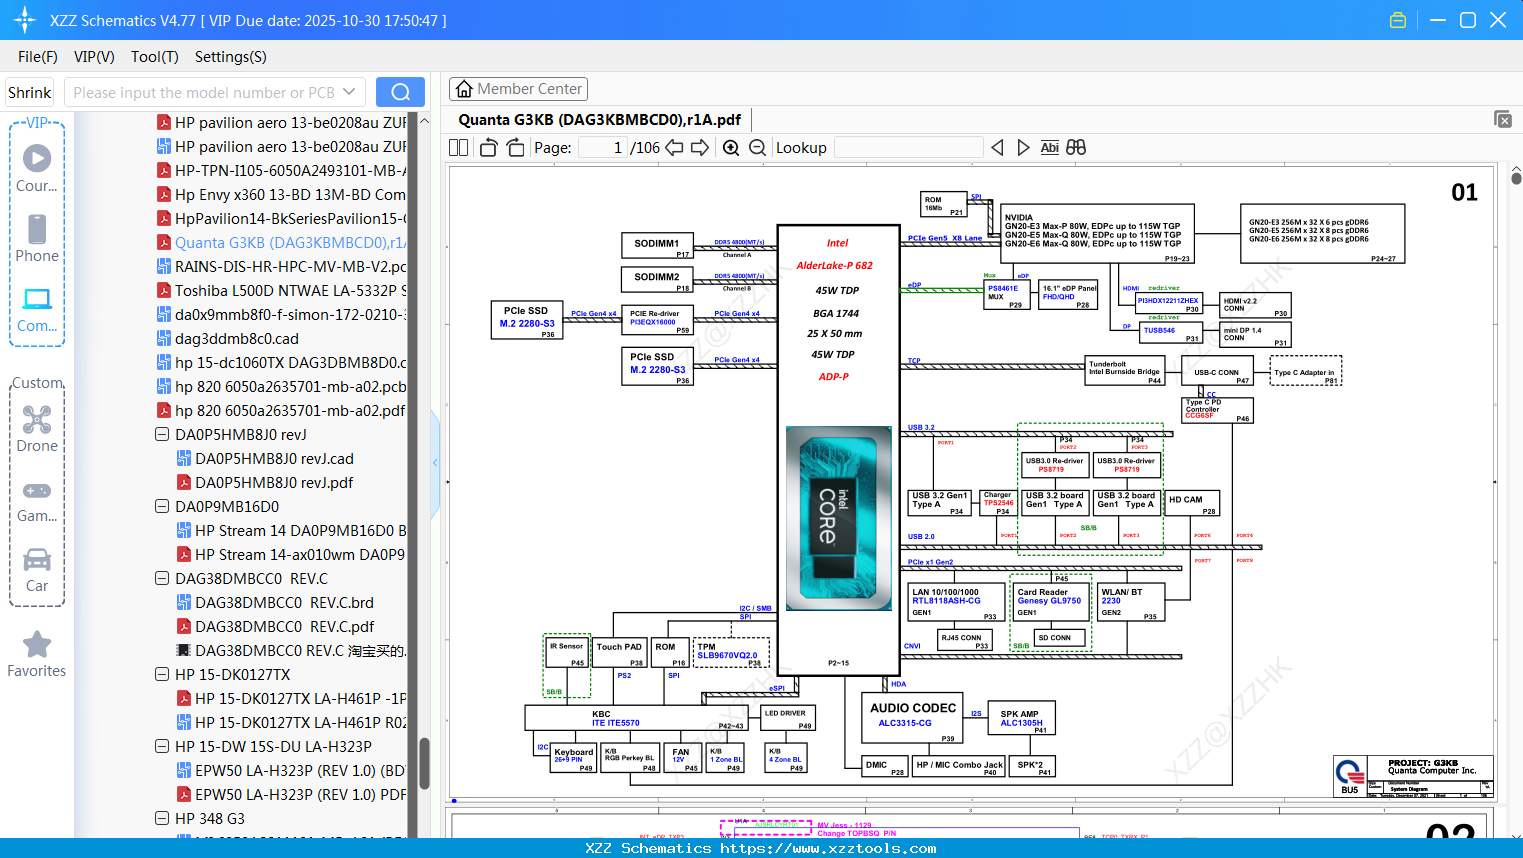
Task: Collapse the DA0P9MB16D0 folder
Action: click(162, 507)
